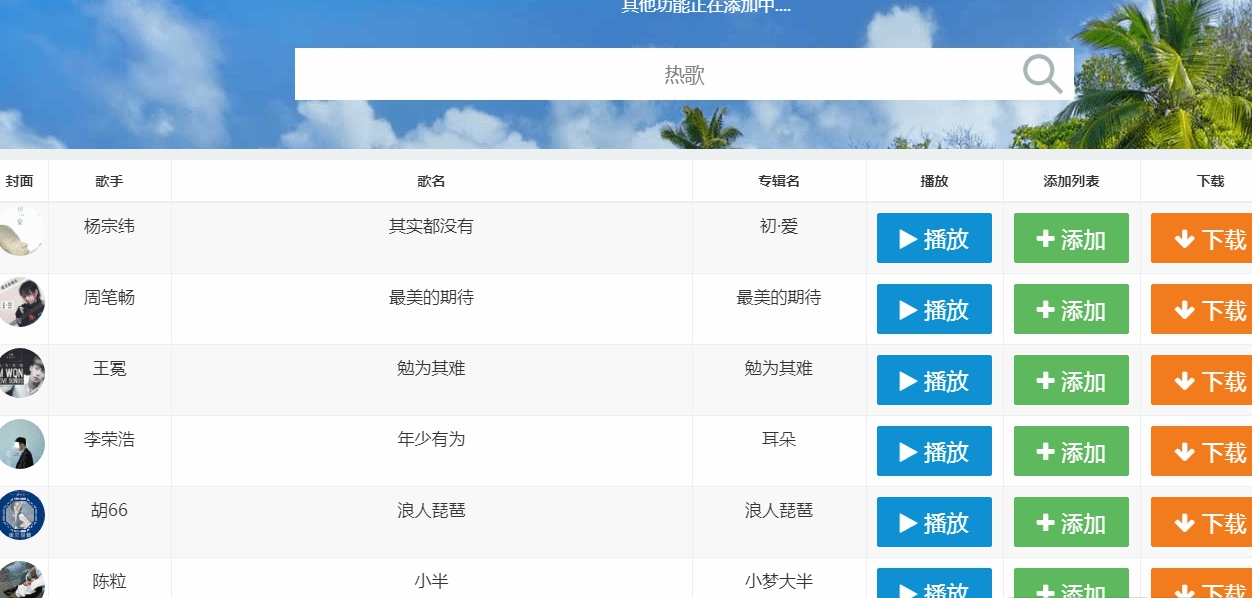Select singer name 杨宗纬
1252x598 pixels.
(110, 227)
